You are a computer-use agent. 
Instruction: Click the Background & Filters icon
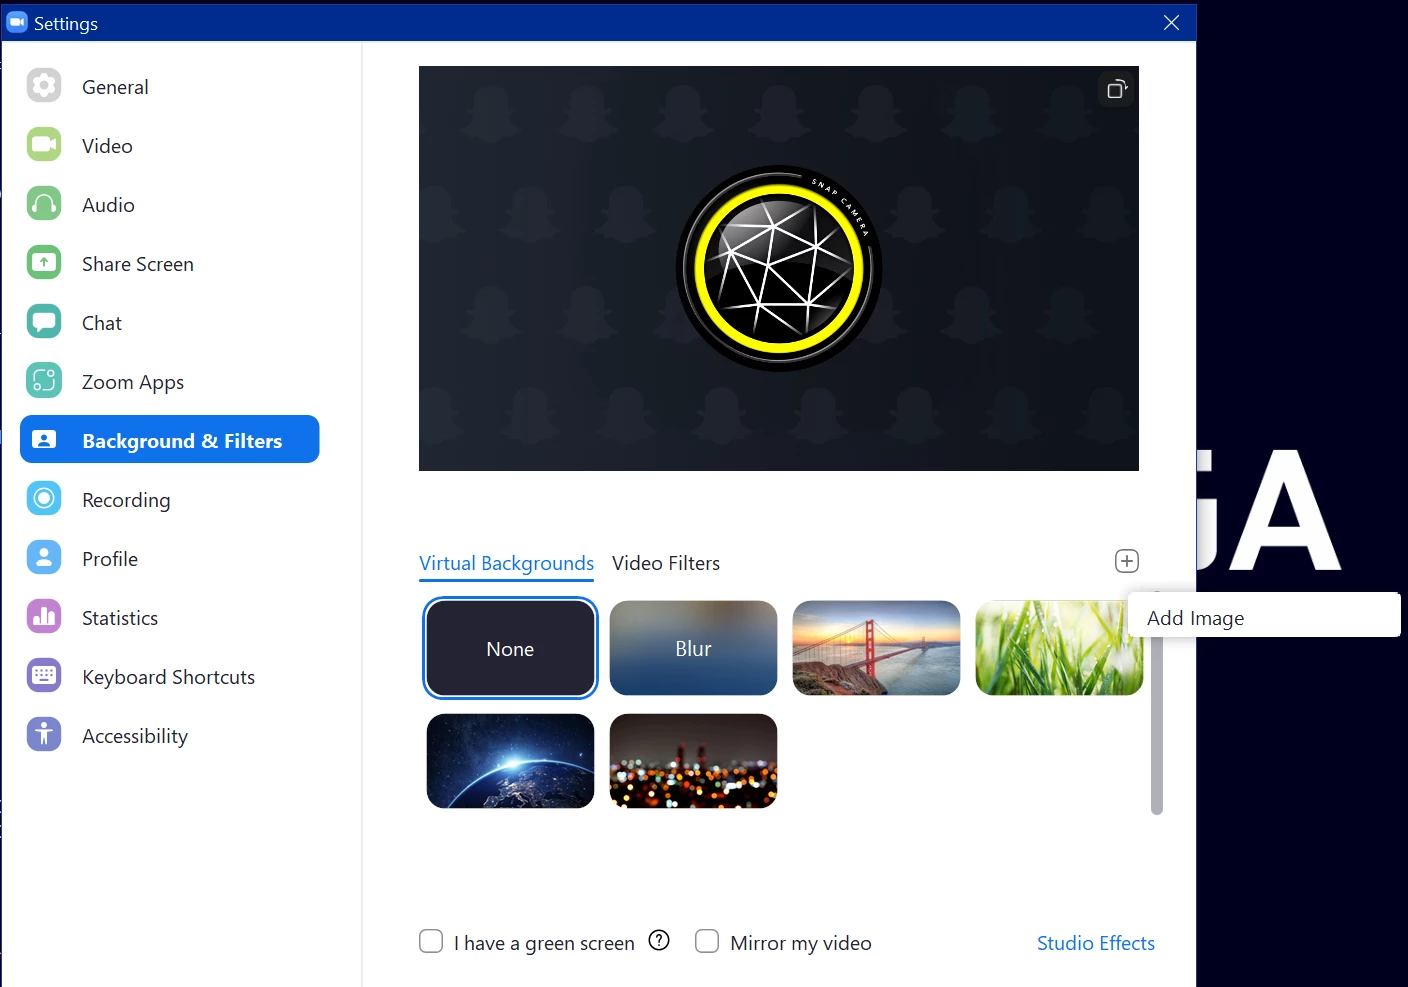(44, 439)
